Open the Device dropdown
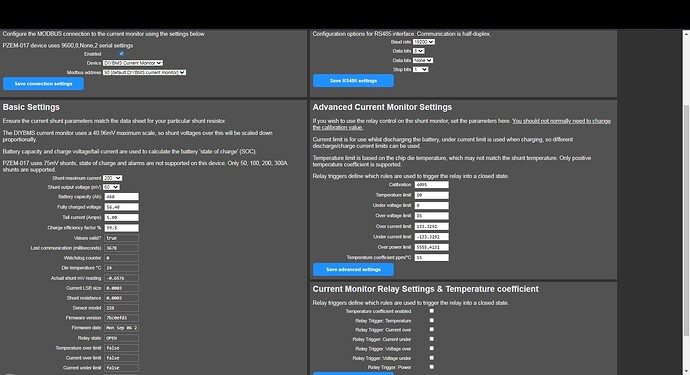 pyautogui.click(x=133, y=63)
